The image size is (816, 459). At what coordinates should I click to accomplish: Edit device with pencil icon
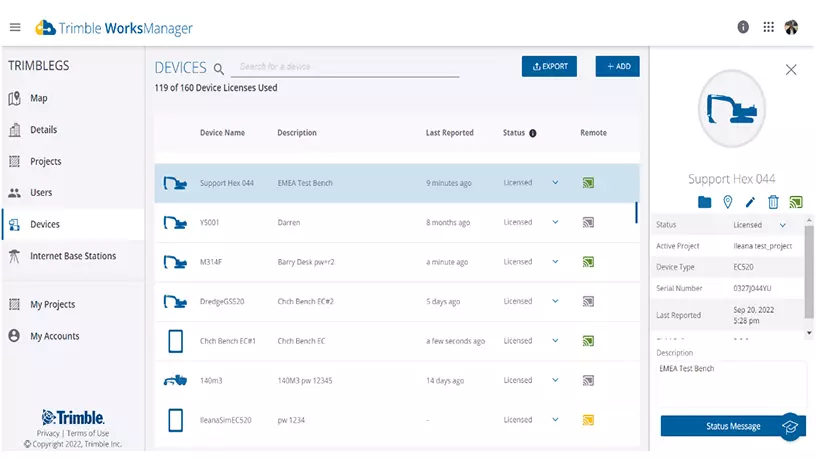(x=750, y=202)
